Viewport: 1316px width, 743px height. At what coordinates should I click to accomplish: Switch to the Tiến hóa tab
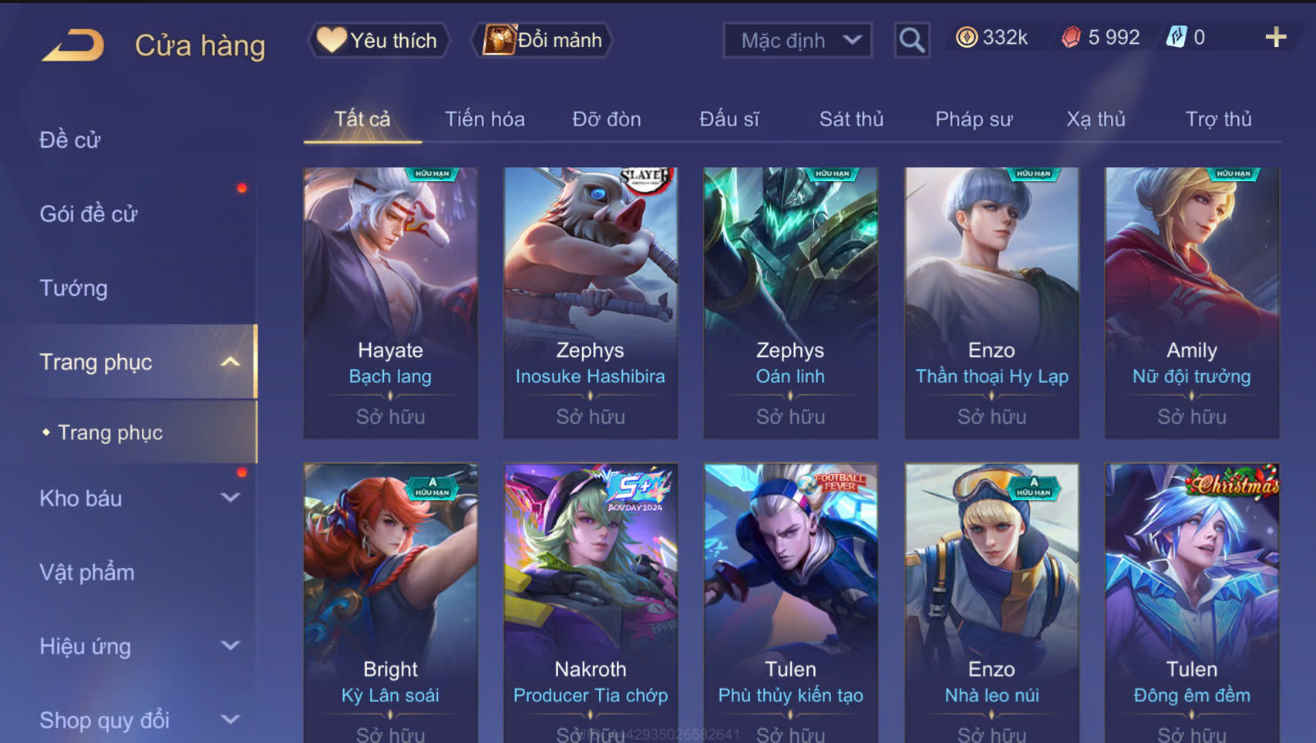485,119
